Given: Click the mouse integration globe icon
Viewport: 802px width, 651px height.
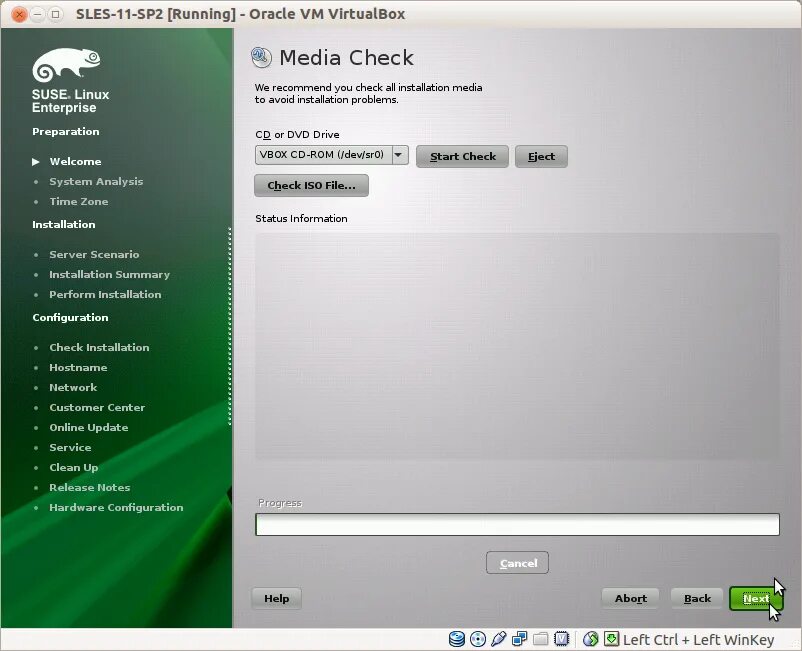Looking at the screenshot, I should click(590, 639).
